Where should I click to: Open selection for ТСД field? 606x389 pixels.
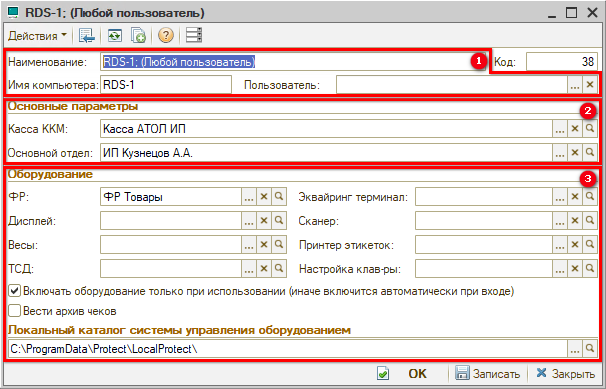(249, 269)
